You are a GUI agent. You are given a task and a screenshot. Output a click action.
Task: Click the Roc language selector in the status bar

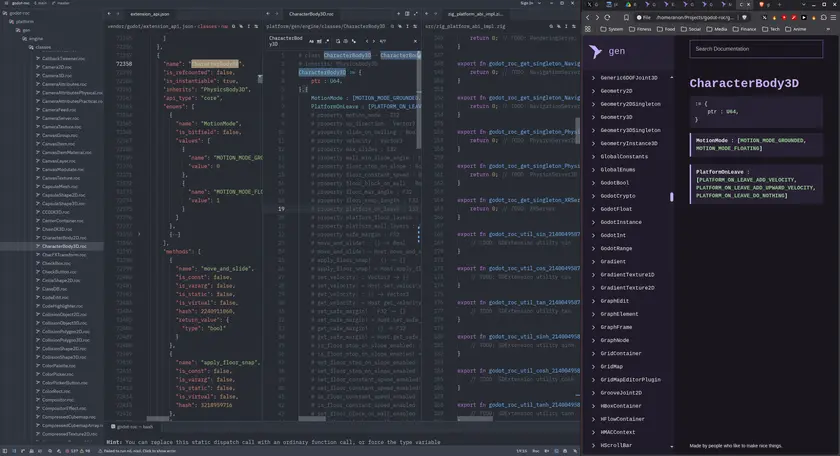coord(535,451)
